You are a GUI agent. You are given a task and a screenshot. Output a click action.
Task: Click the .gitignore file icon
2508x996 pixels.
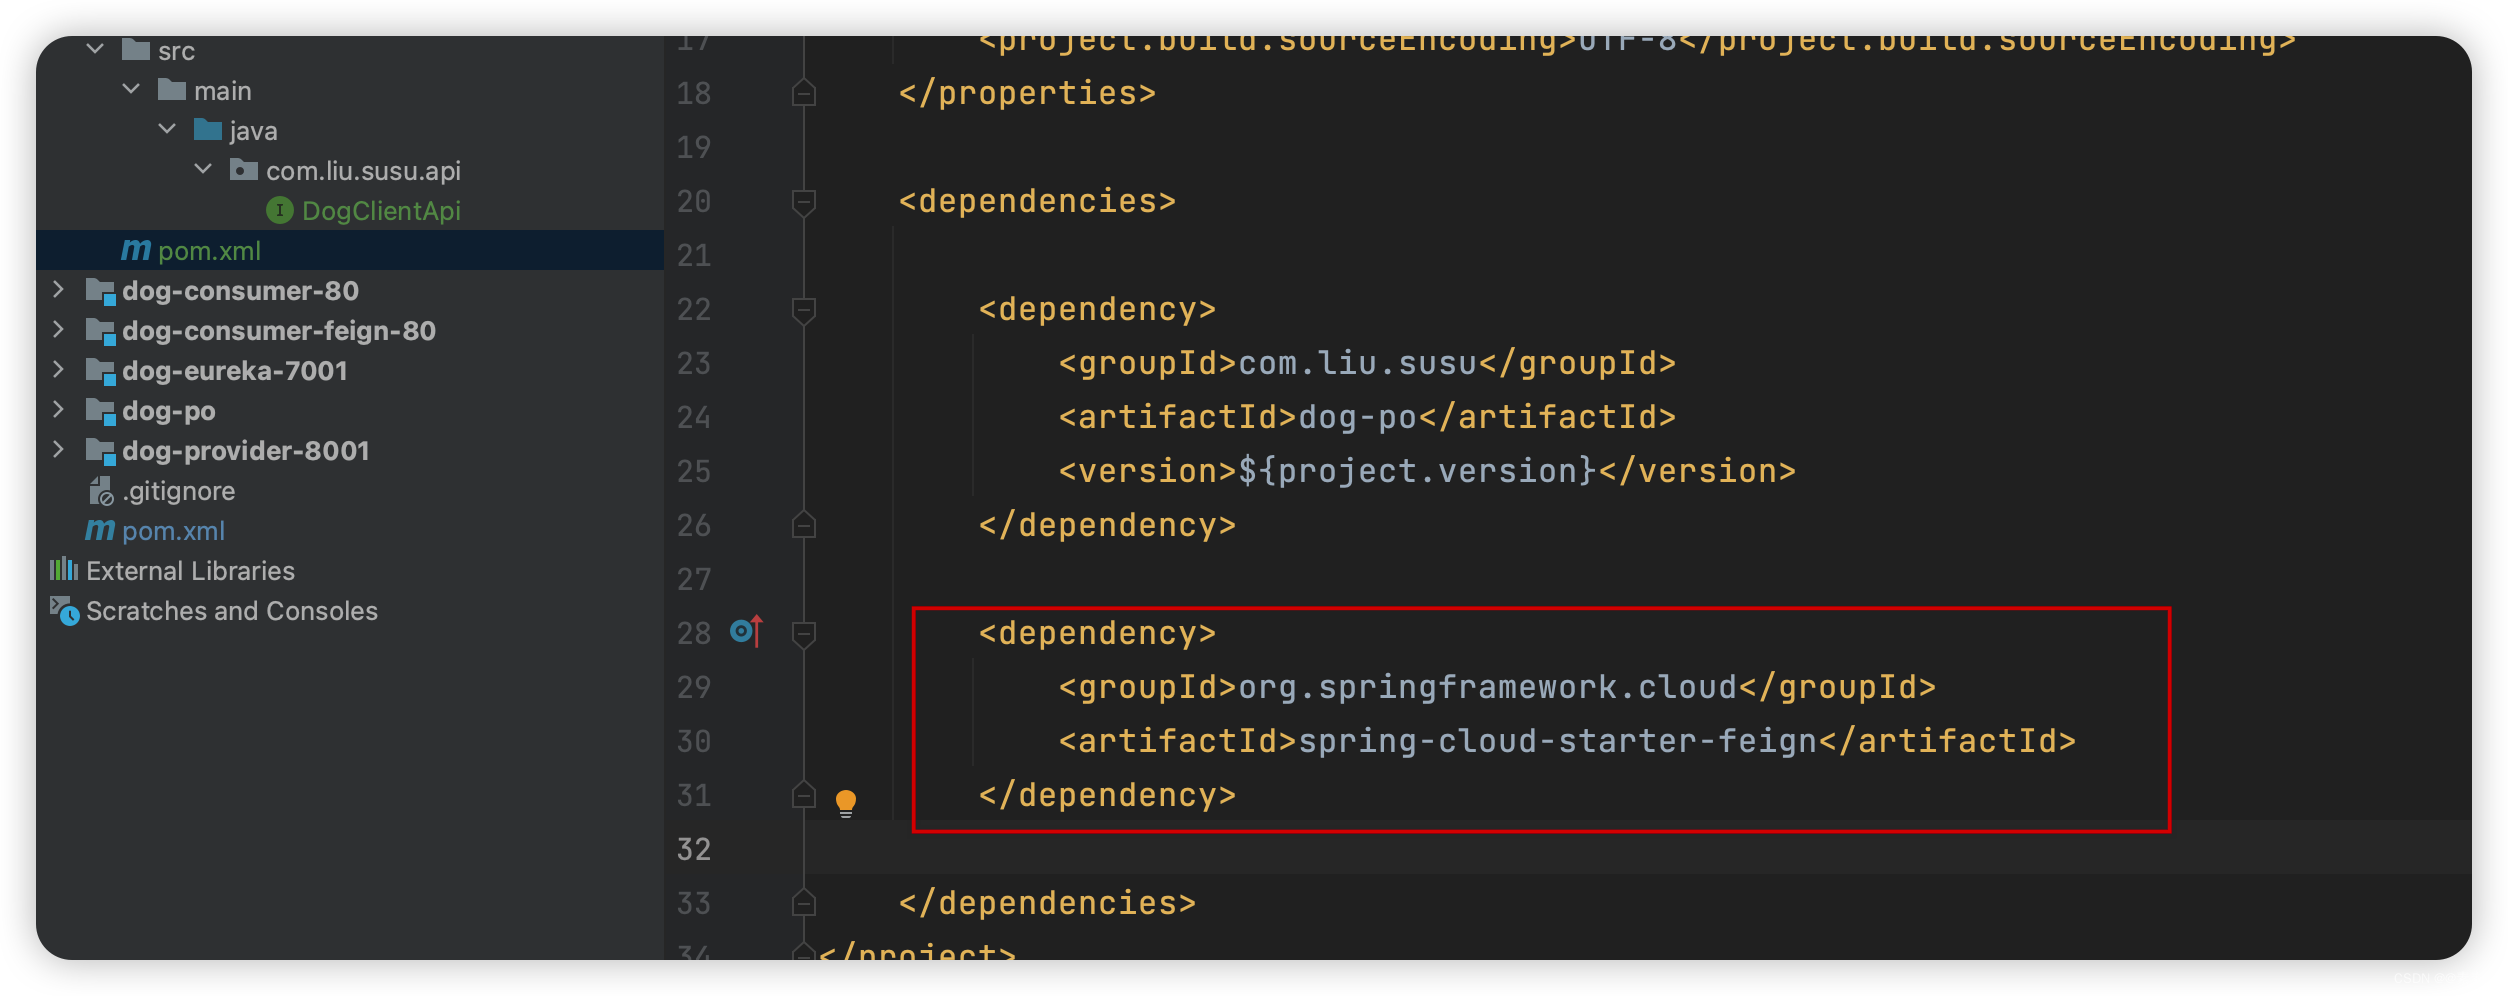point(101,491)
